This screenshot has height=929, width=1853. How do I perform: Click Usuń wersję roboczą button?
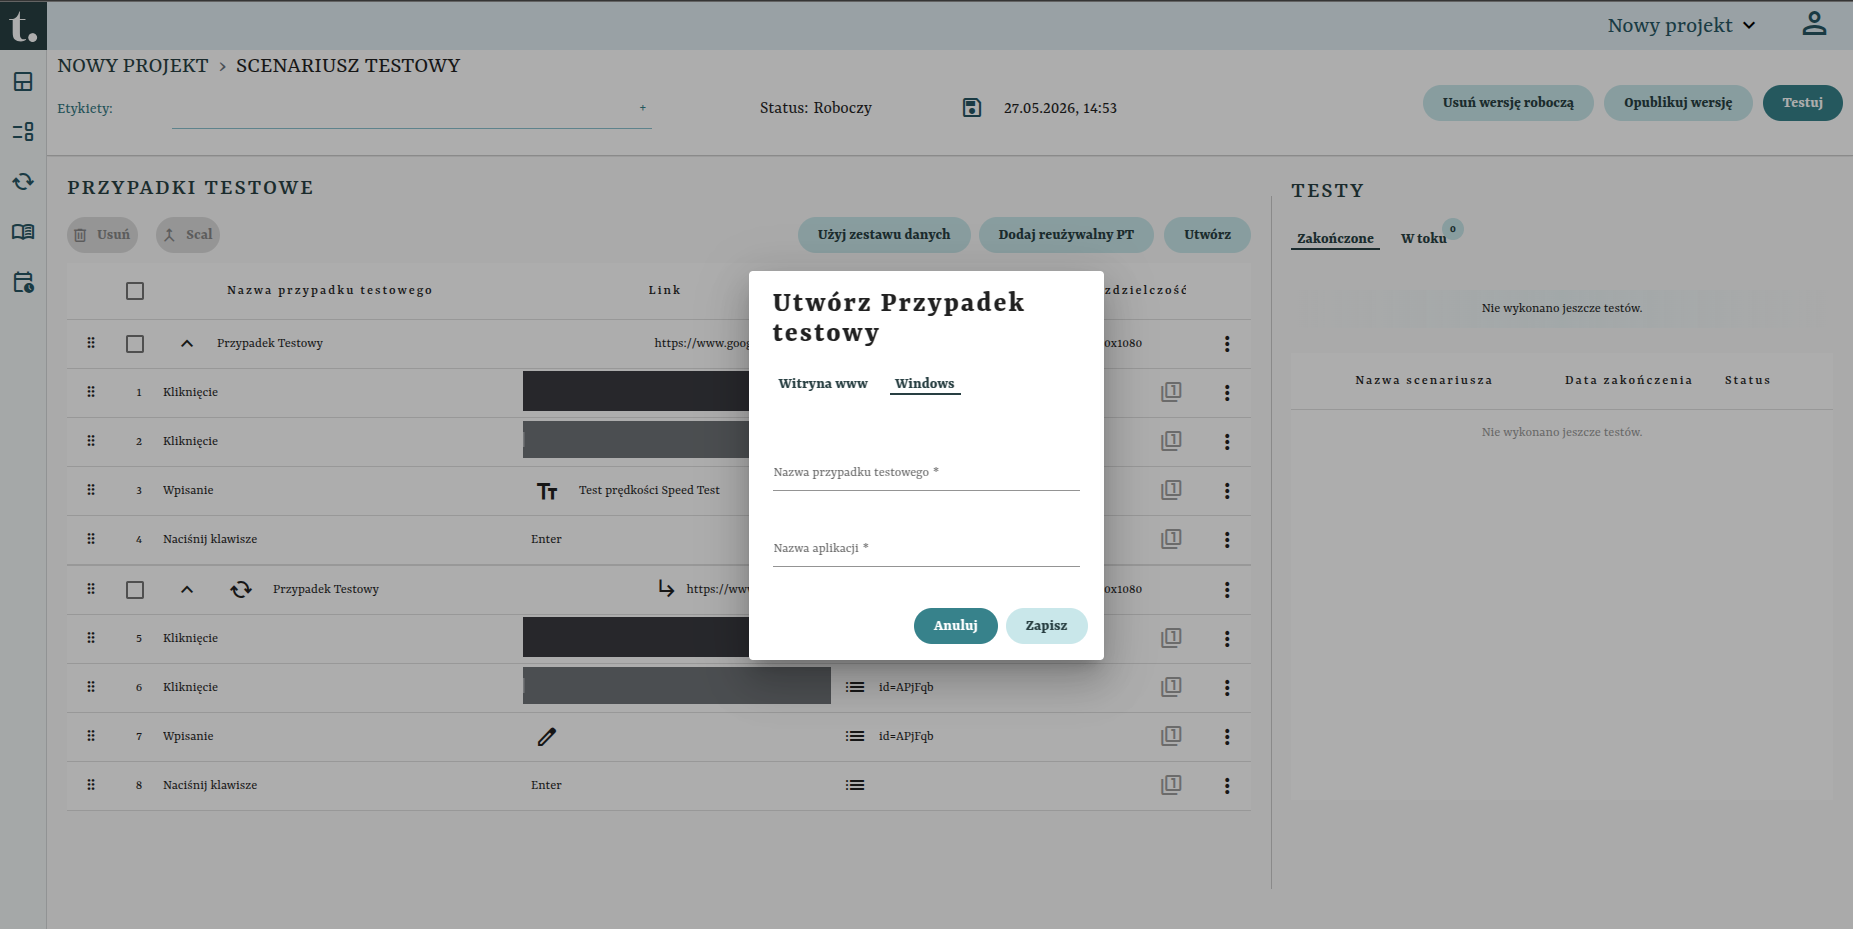point(1508,103)
